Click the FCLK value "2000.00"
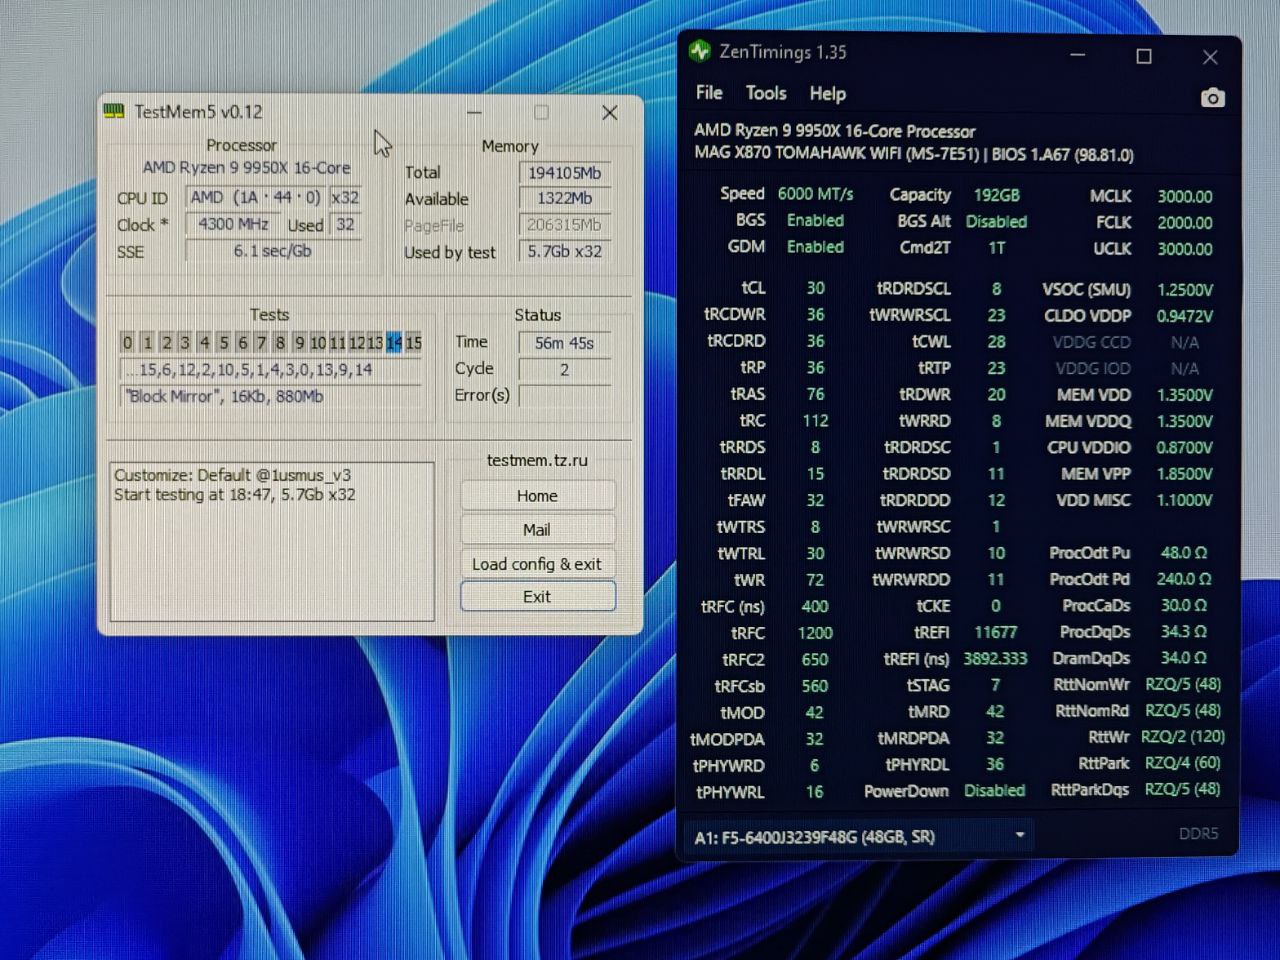 pyautogui.click(x=1184, y=223)
